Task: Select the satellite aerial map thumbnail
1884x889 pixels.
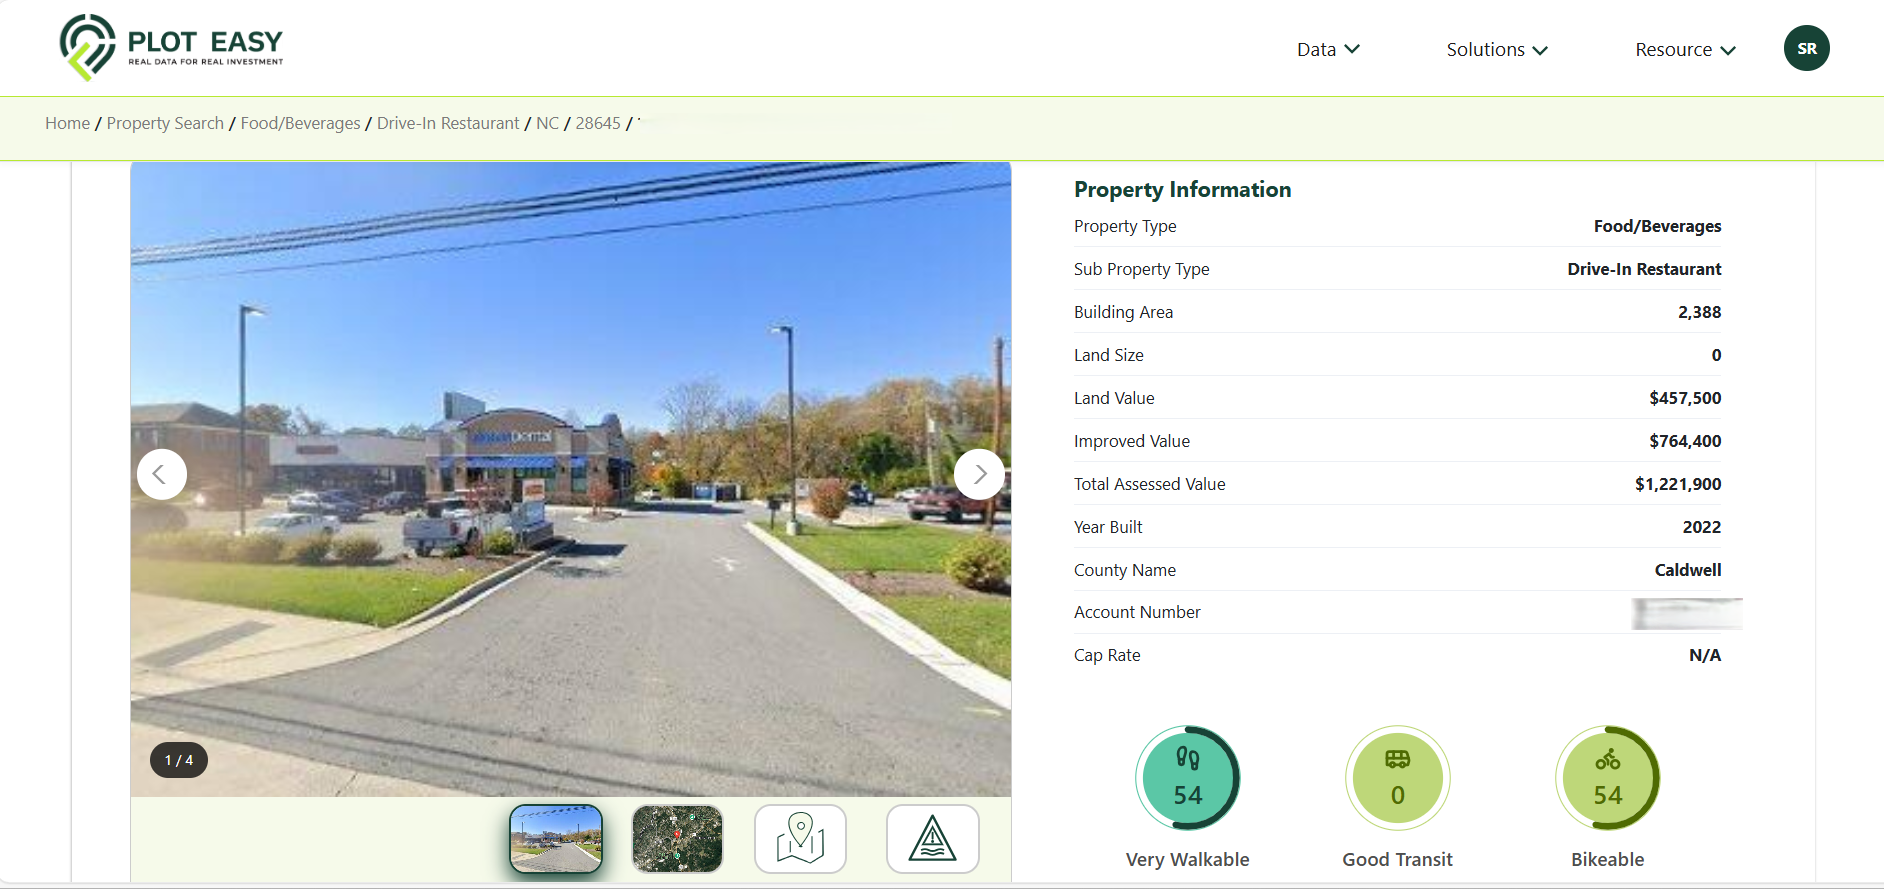Action: pos(677,839)
